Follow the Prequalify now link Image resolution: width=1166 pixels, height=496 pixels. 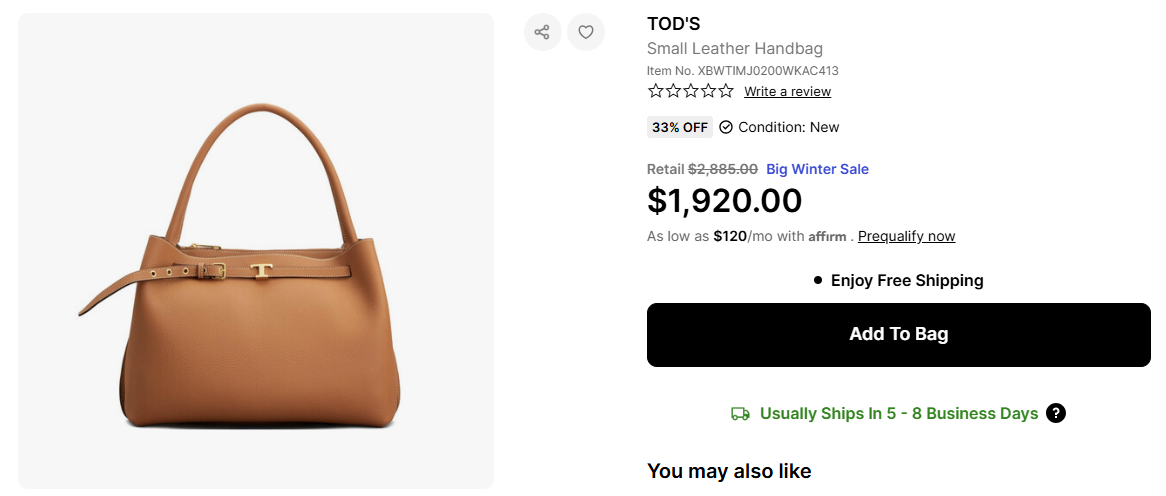point(906,237)
